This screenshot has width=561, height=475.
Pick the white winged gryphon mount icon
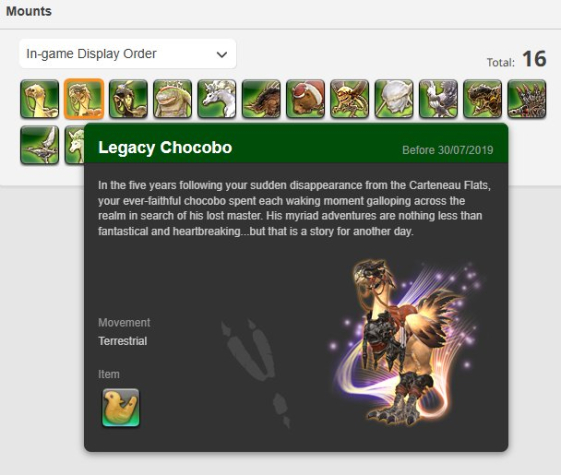tap(438, 99)
